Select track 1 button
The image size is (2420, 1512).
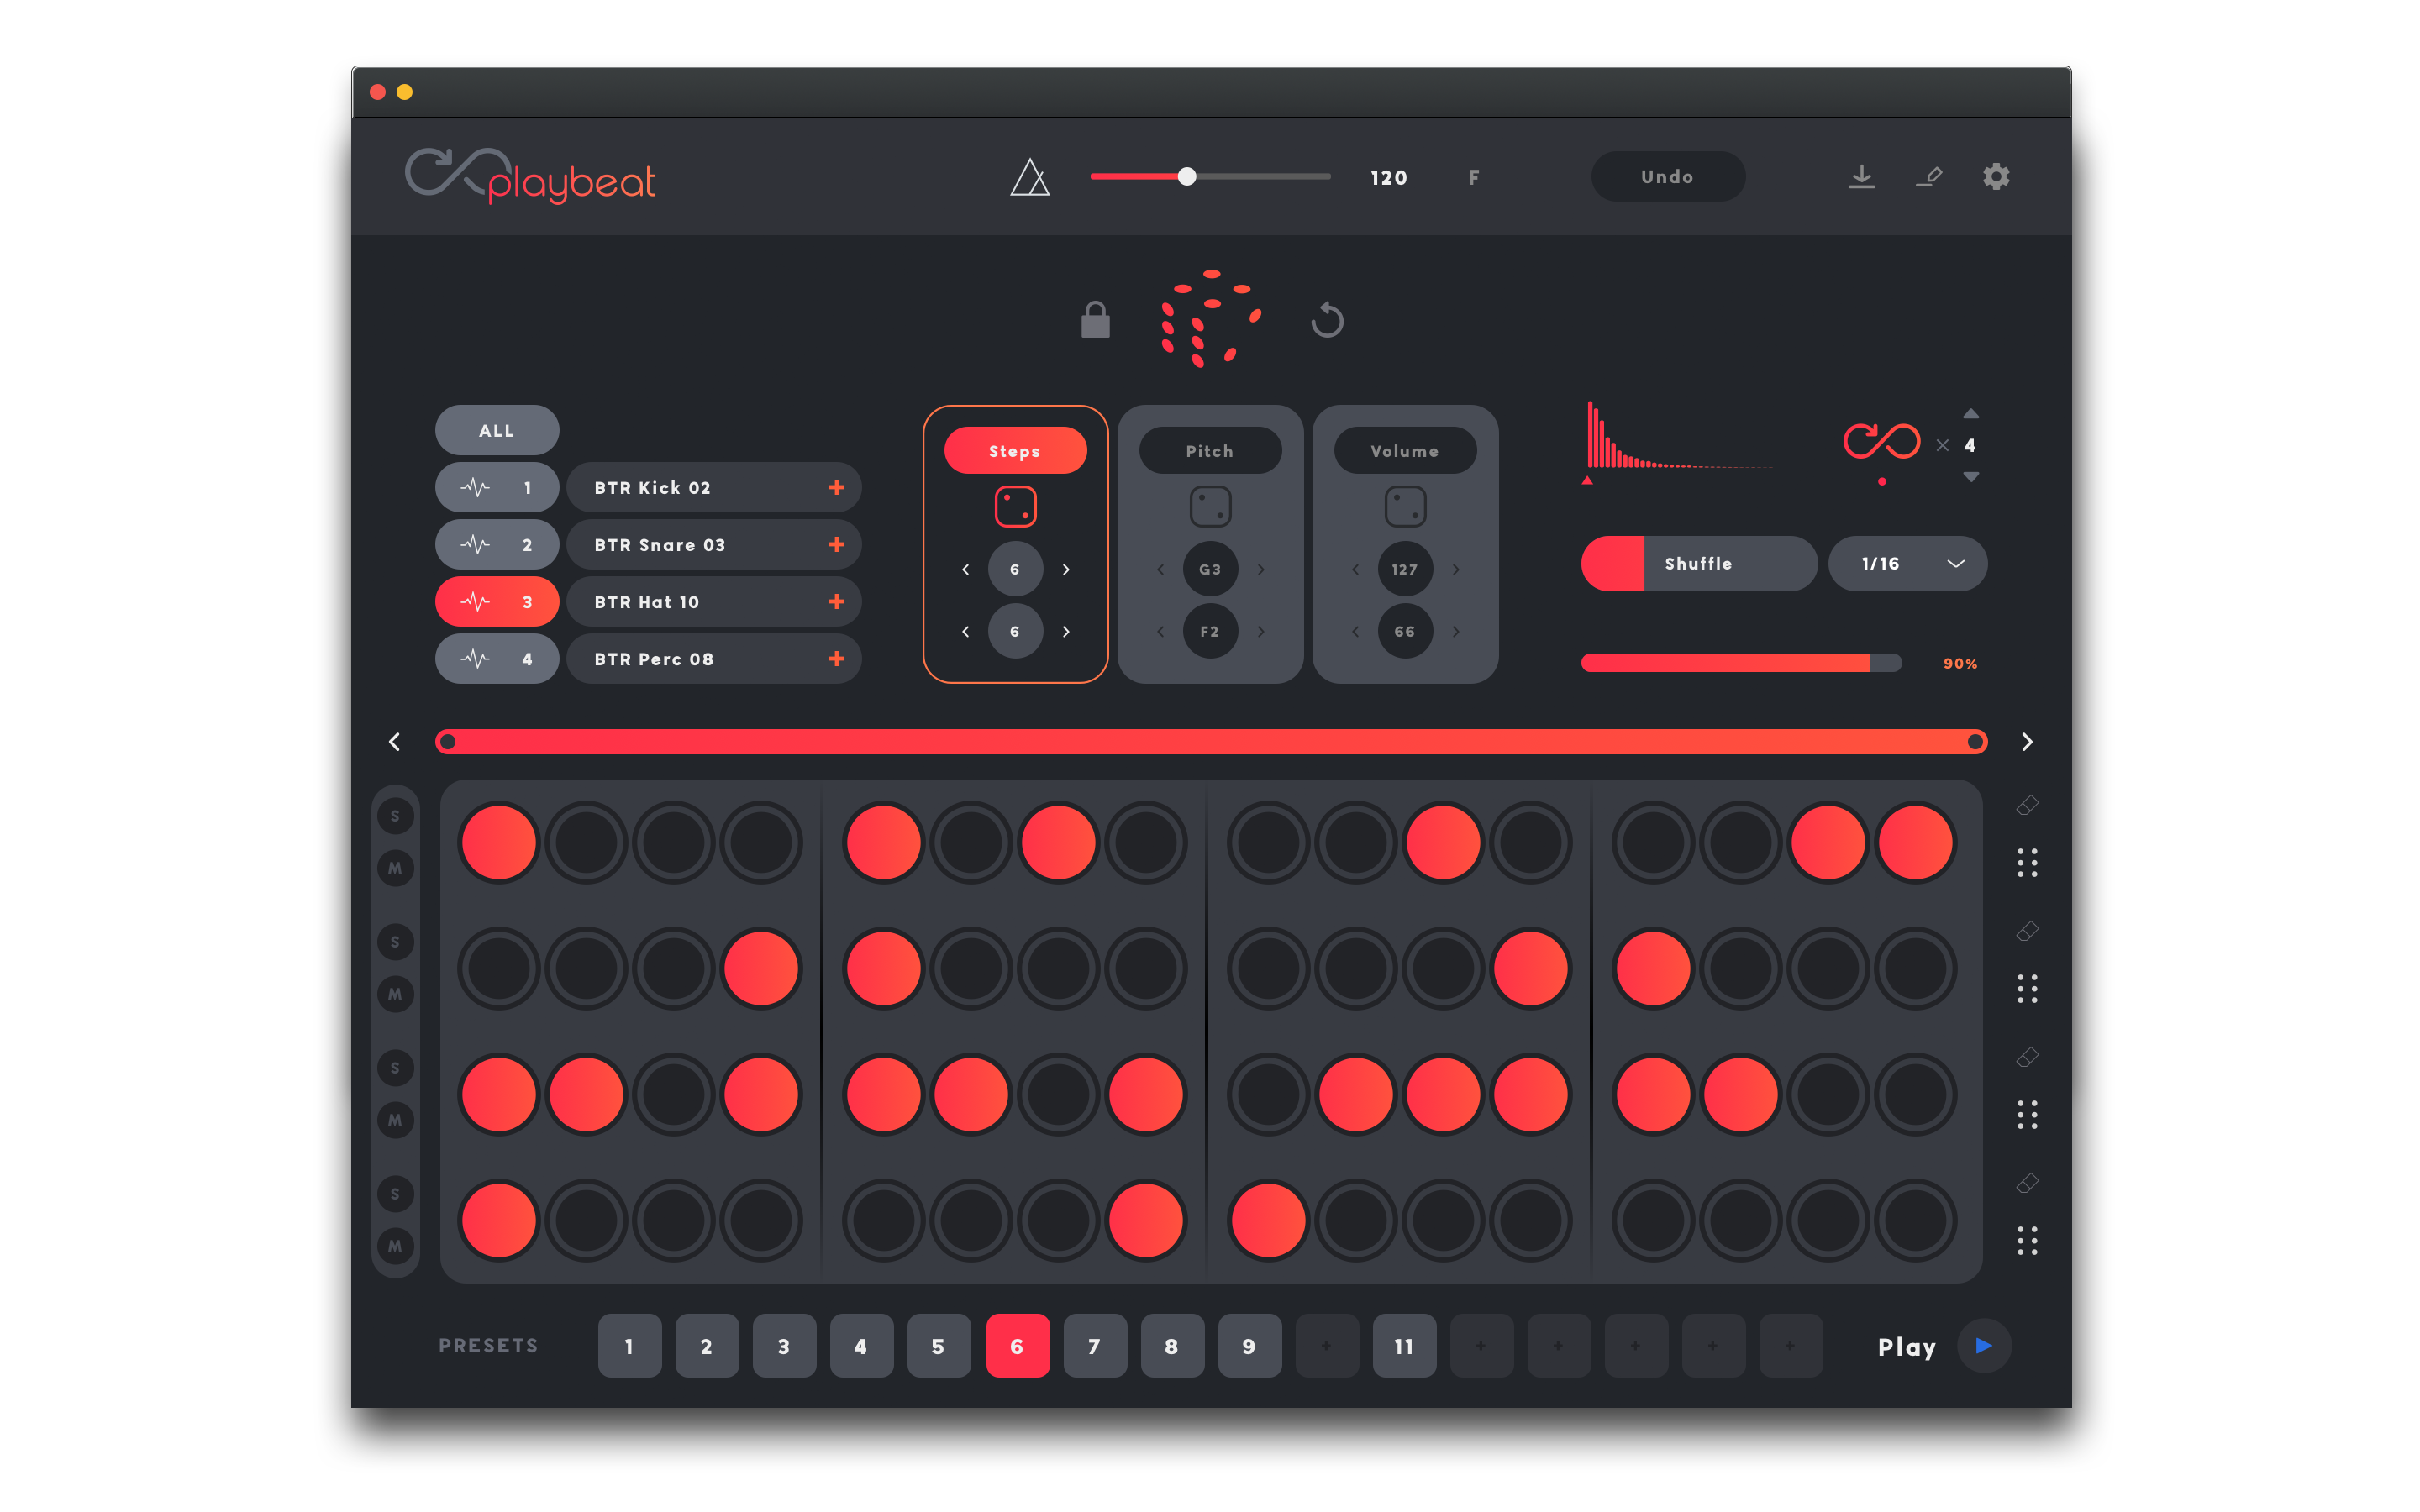tap(497, 487)
